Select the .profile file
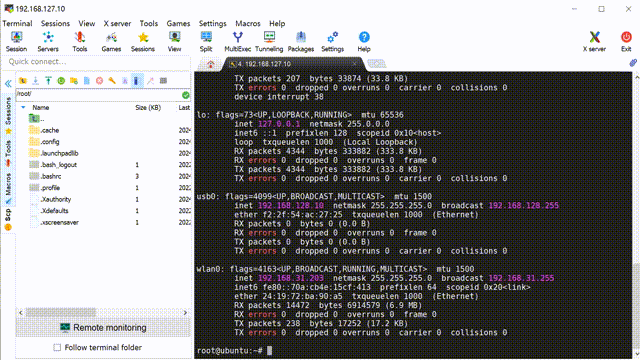 pyautogui.click(x=50, y=188)
